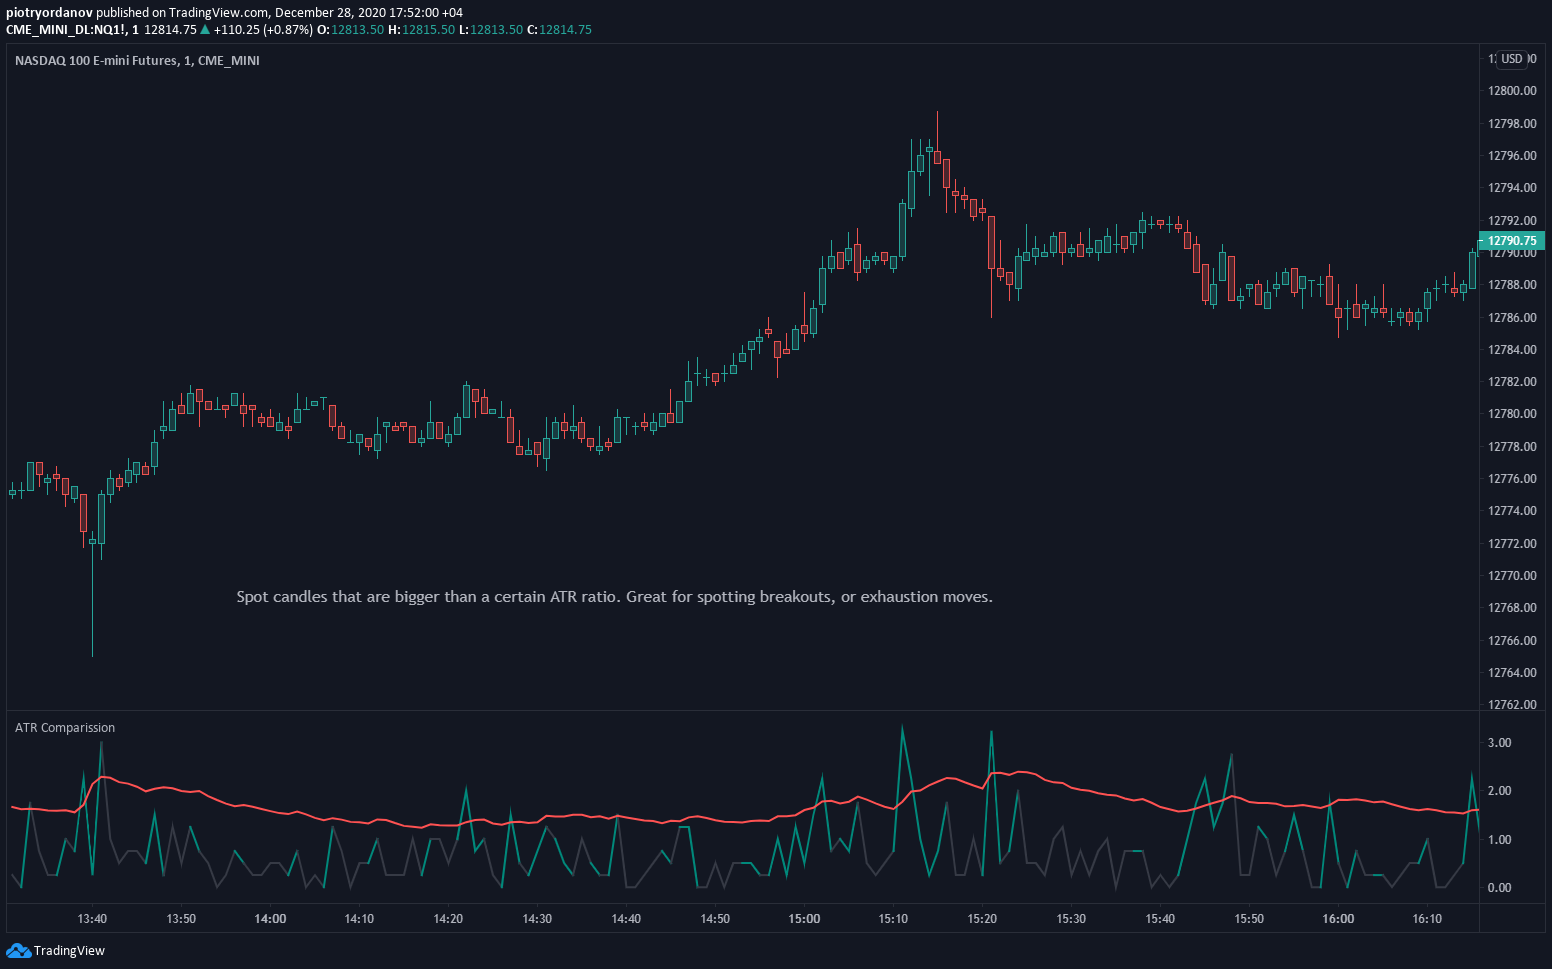This screenshot has height=969, width=1552.
Task: Click the TradingView wordmark at bottom left
Action: (x=69, y=951)
